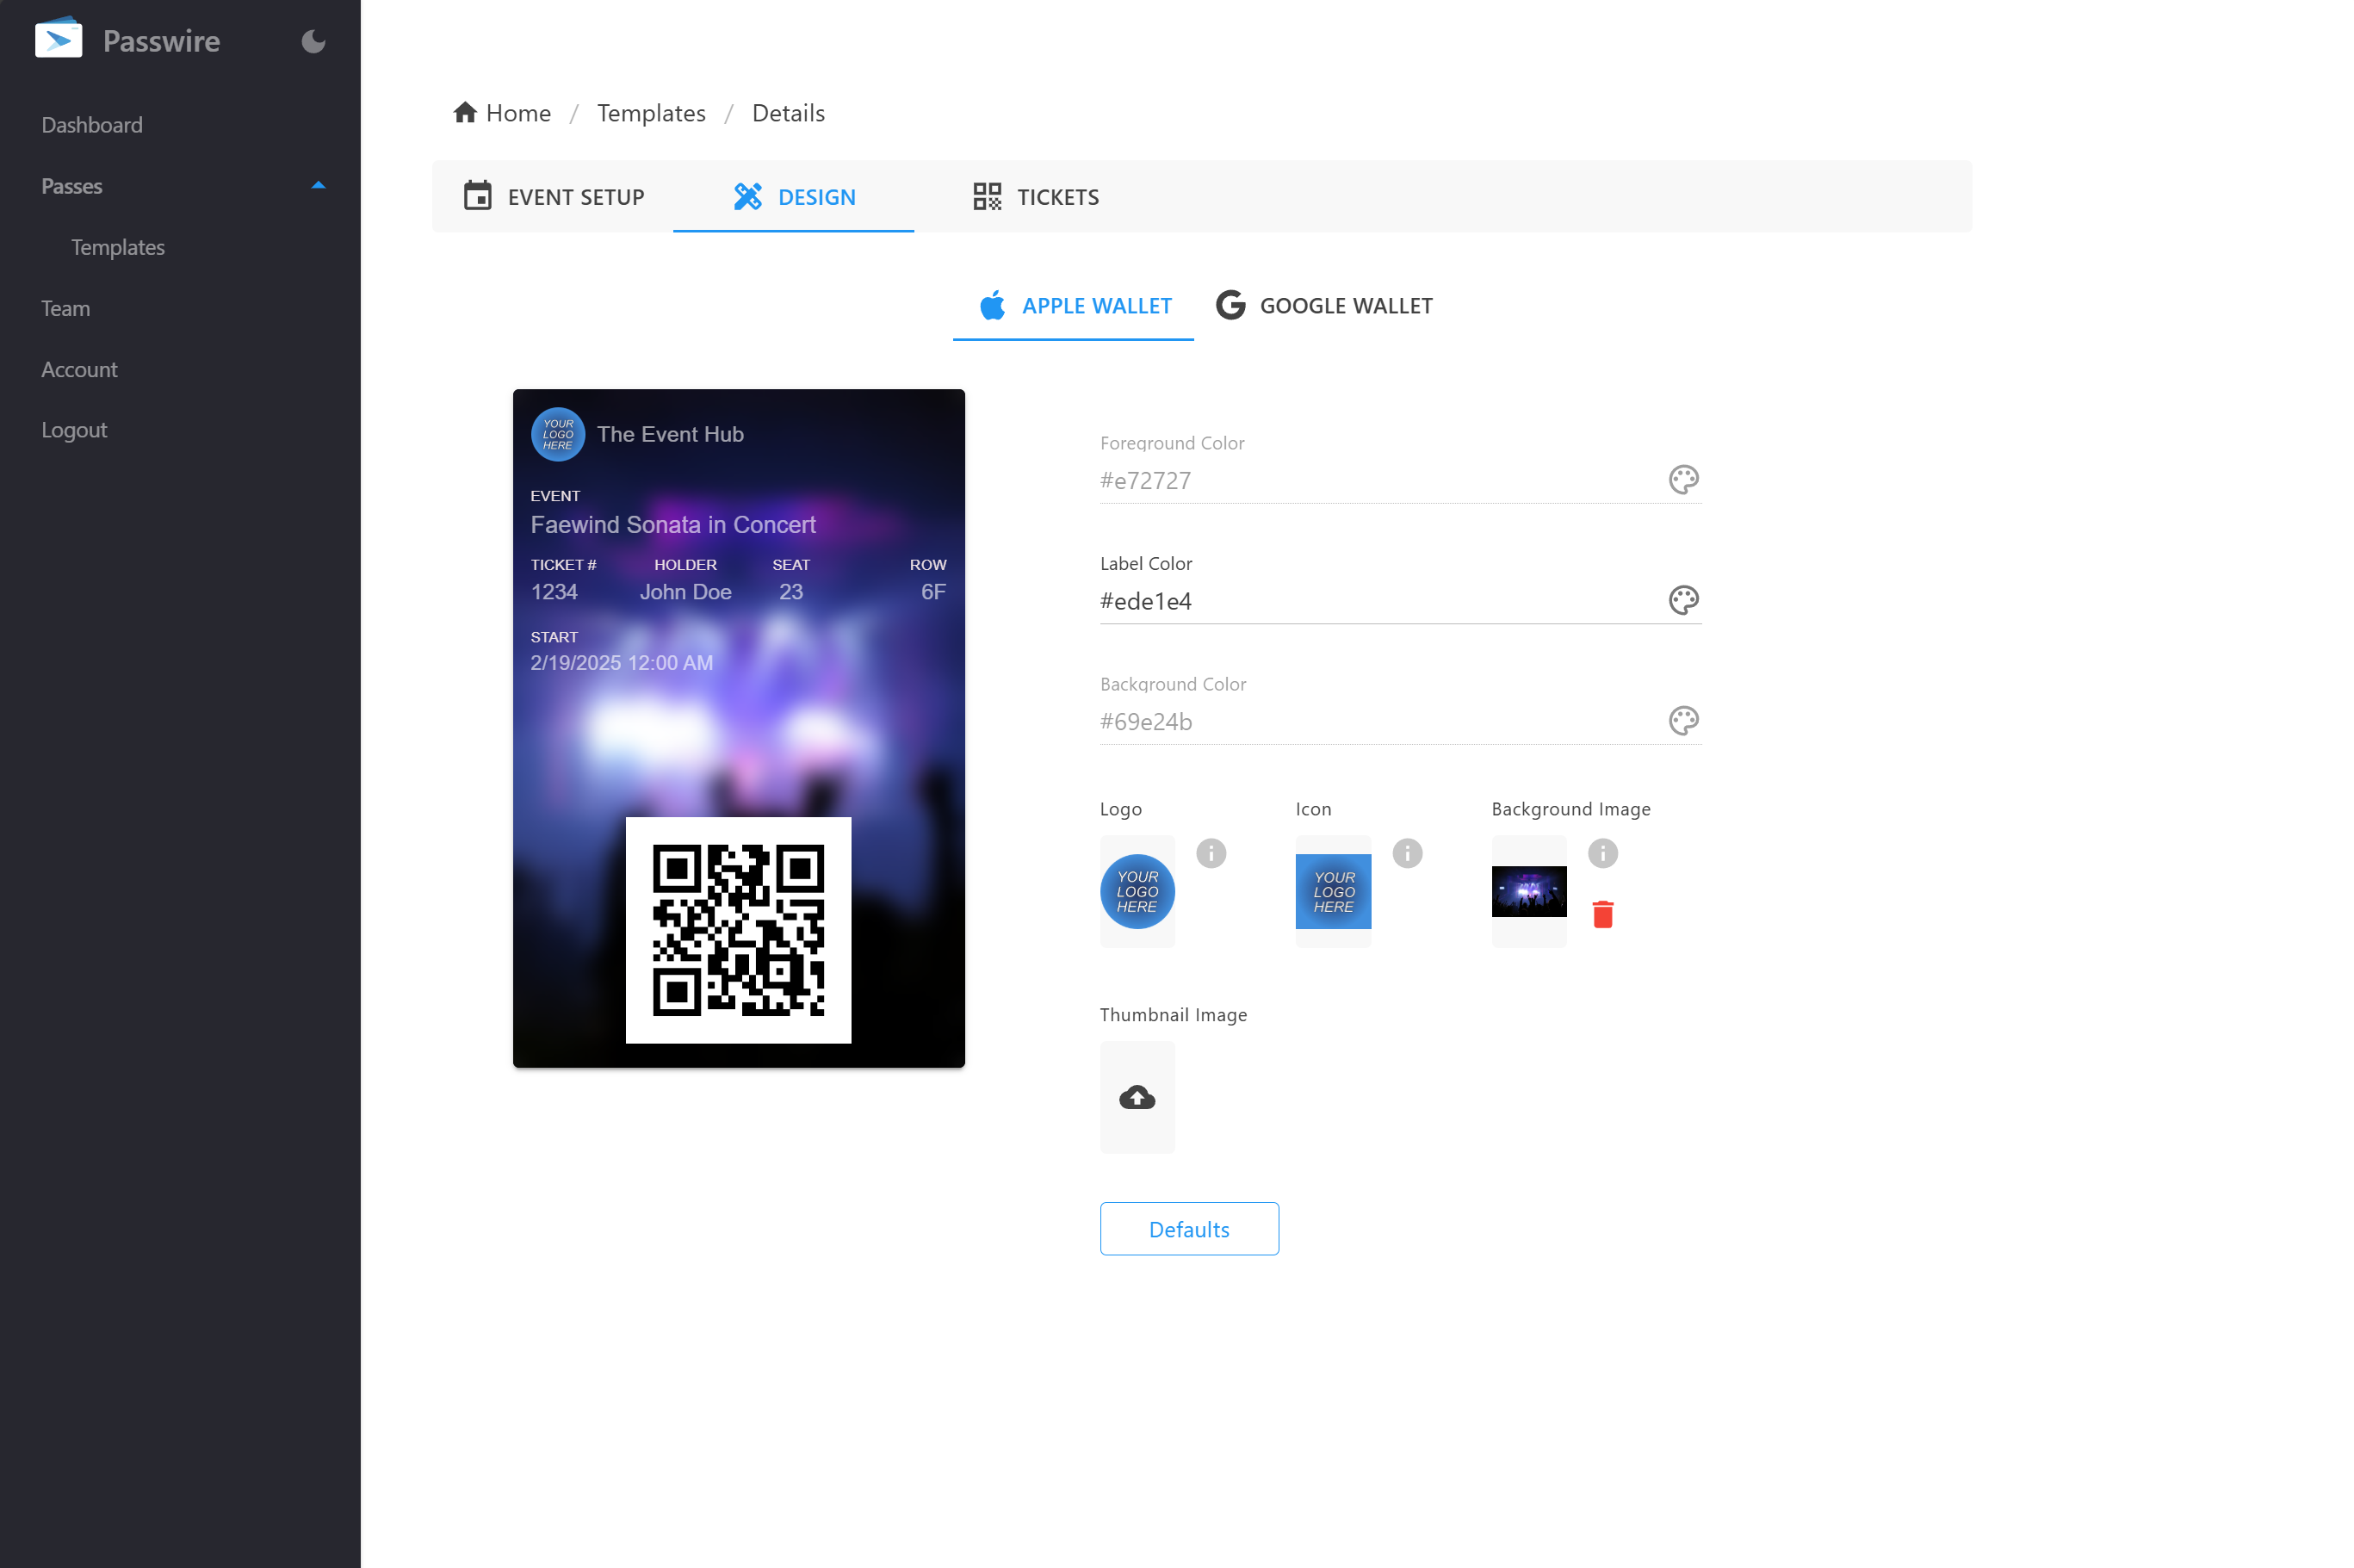
Task: Click the Home house icon
Action: pos(465,112)
